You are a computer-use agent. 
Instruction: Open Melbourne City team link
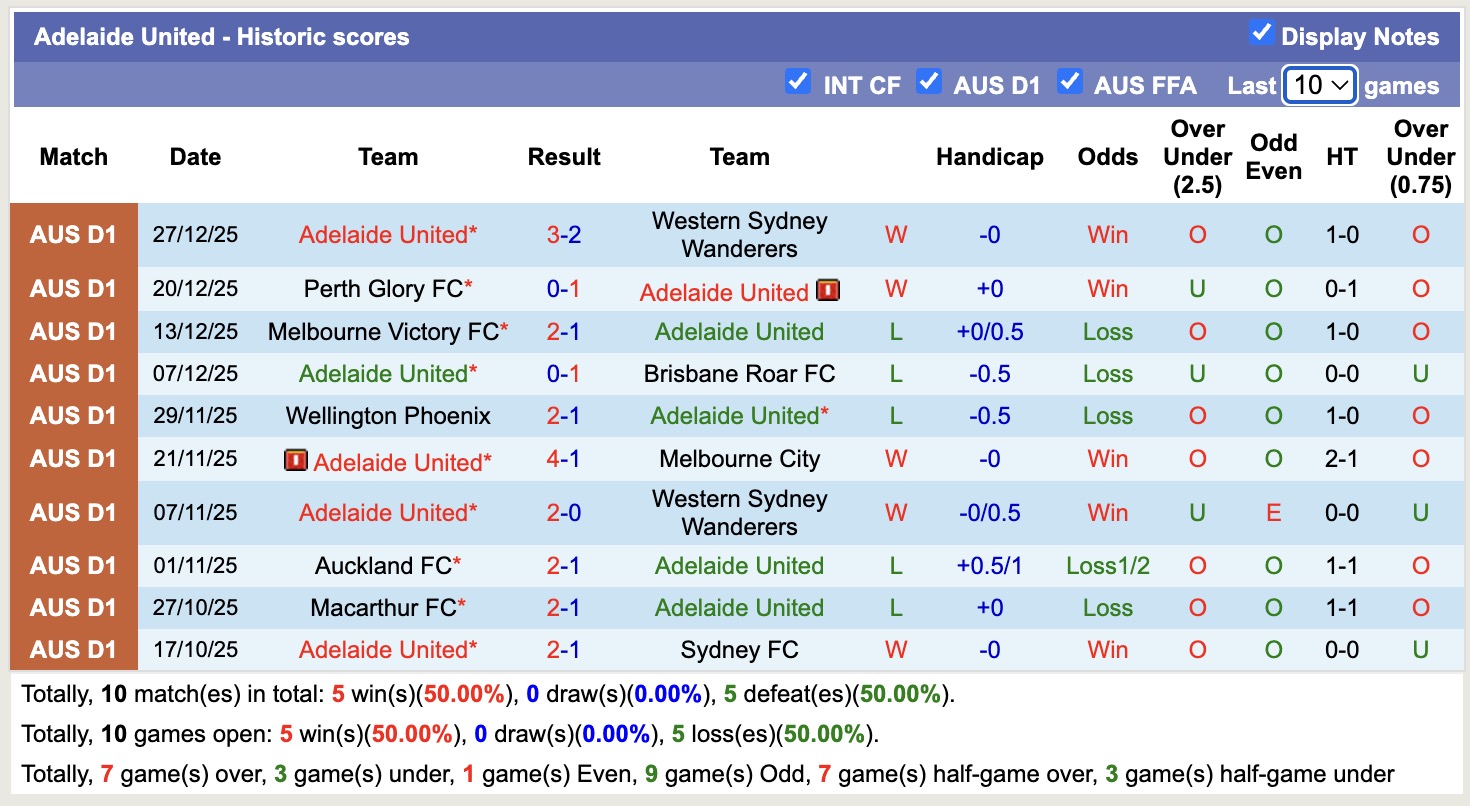pyautogui.click(x=739, y=459)
